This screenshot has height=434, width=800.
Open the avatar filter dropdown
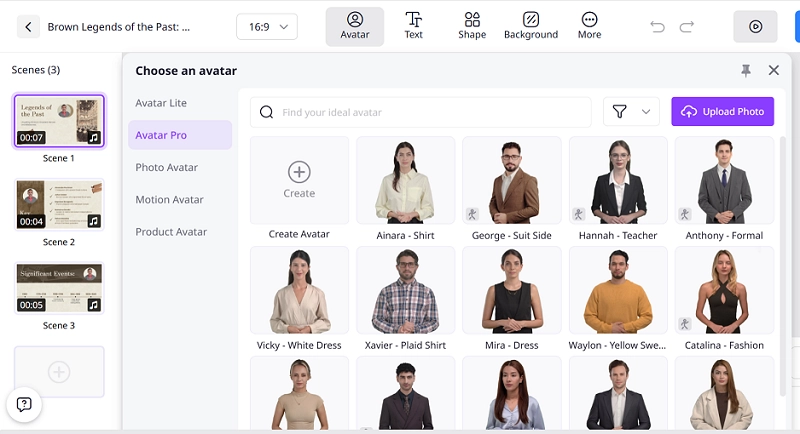pyautogui.click(x=631, y=112)
